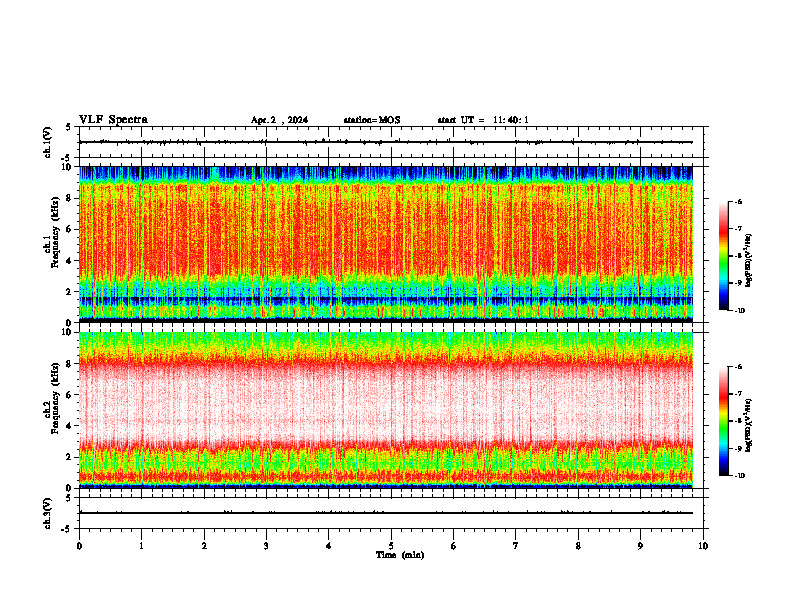Select the ch.2 "Frequency (kHz)" axis label
This screenshot has width=792, height=612.
(55, 398)
